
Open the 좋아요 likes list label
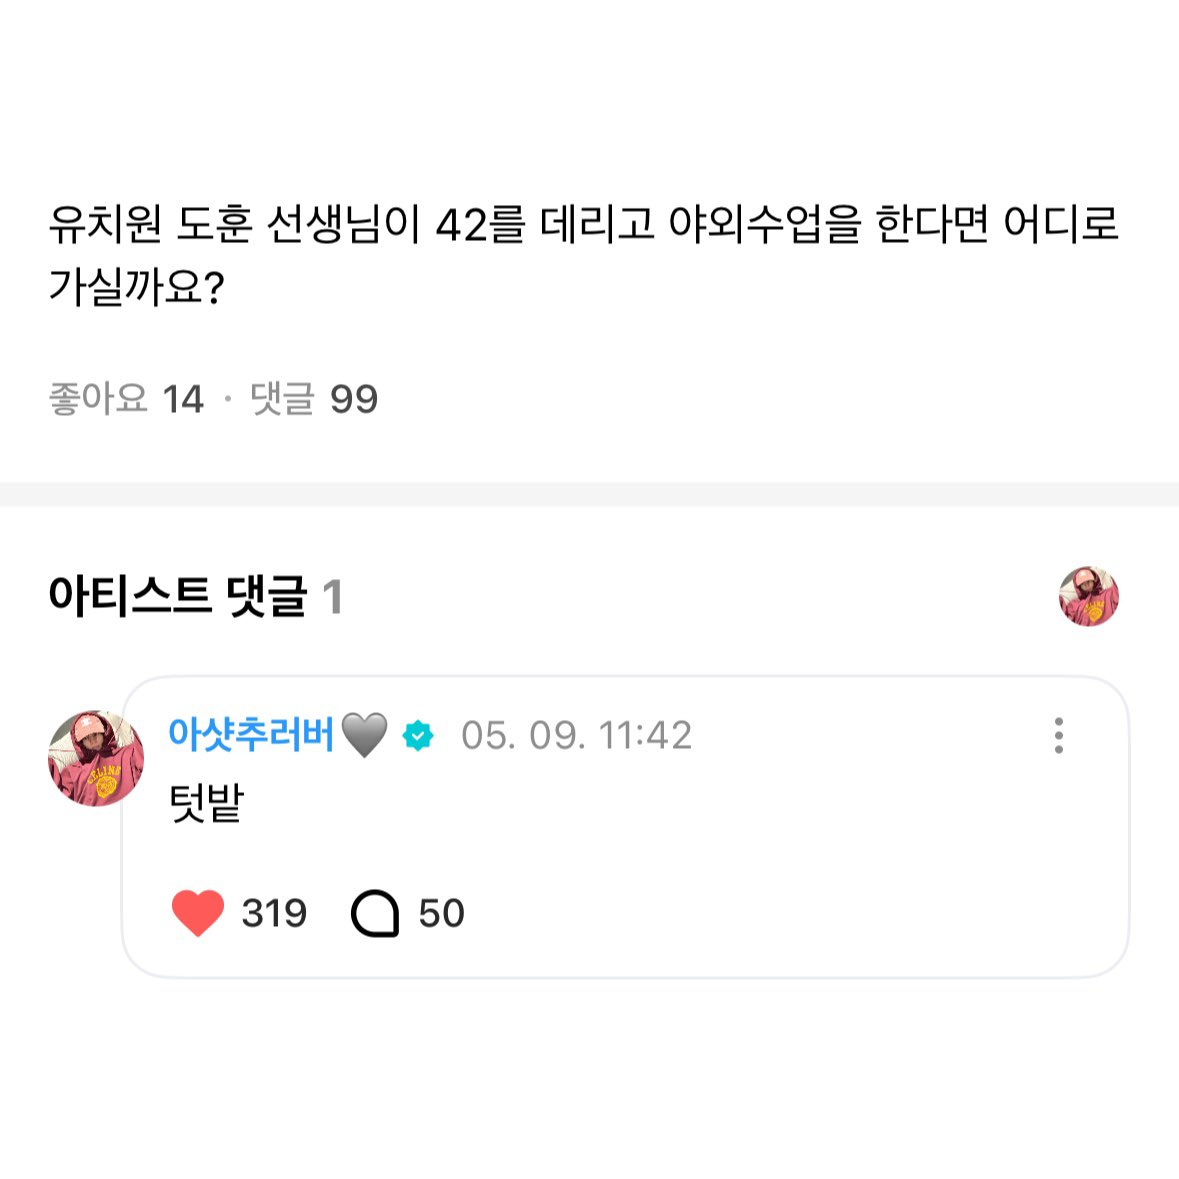(98, 399)
